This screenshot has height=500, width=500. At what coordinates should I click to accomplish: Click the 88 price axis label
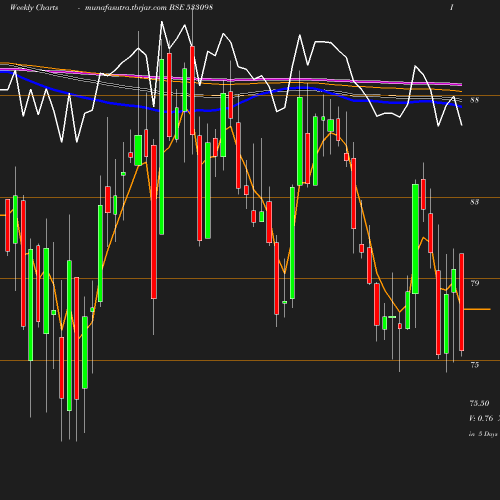click(474, 100)
